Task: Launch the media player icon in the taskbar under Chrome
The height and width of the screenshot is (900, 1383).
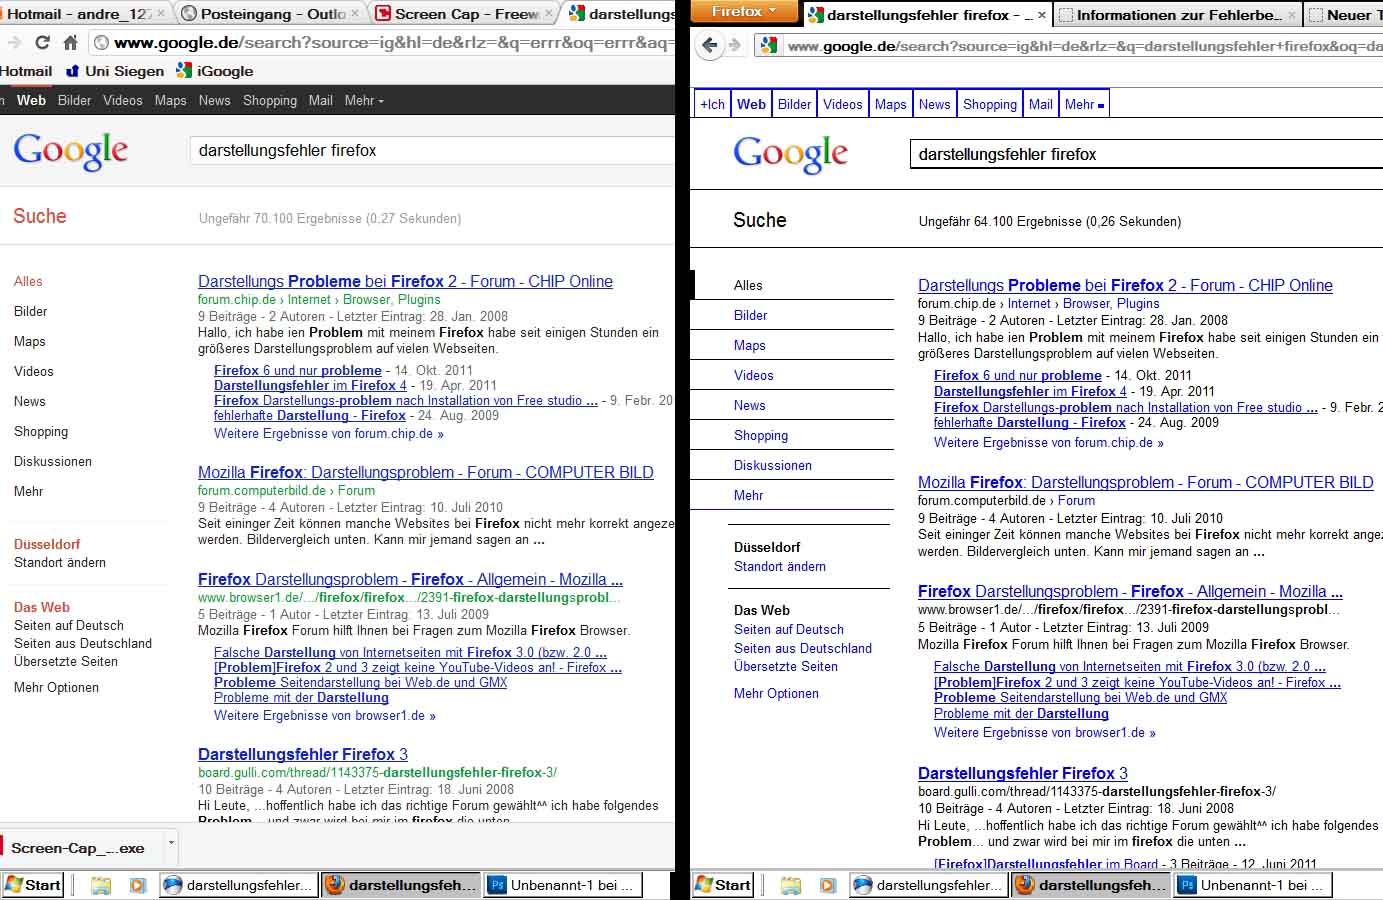Action: [138, 885]
